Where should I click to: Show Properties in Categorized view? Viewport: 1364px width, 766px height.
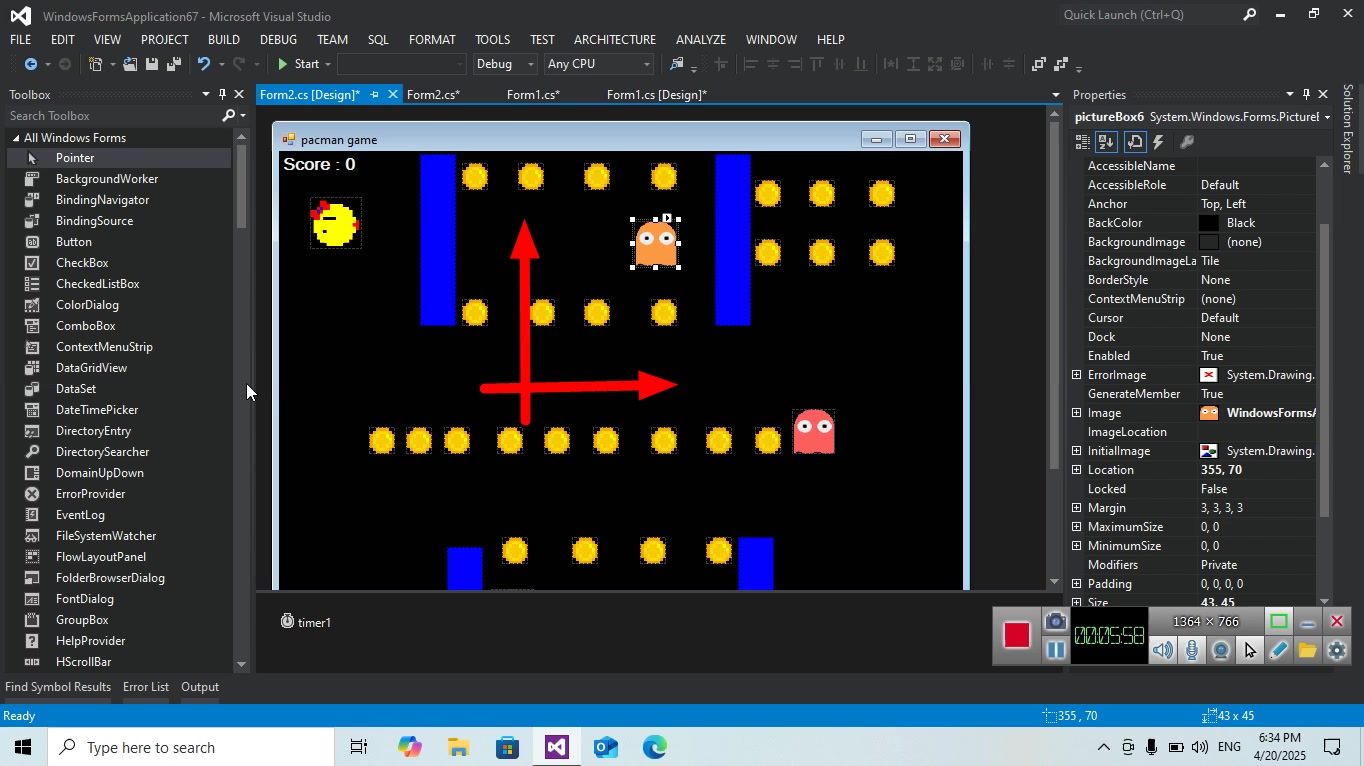1083,142
